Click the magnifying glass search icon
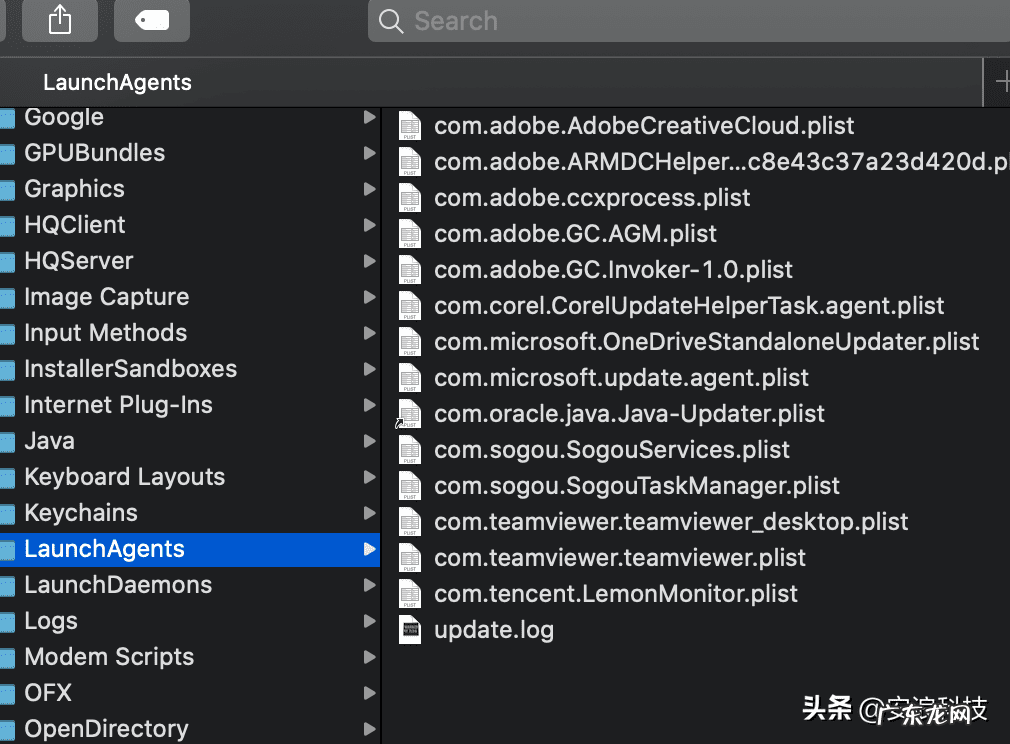The width and height of the screenshot is (1010, 744). pos(392,21)
